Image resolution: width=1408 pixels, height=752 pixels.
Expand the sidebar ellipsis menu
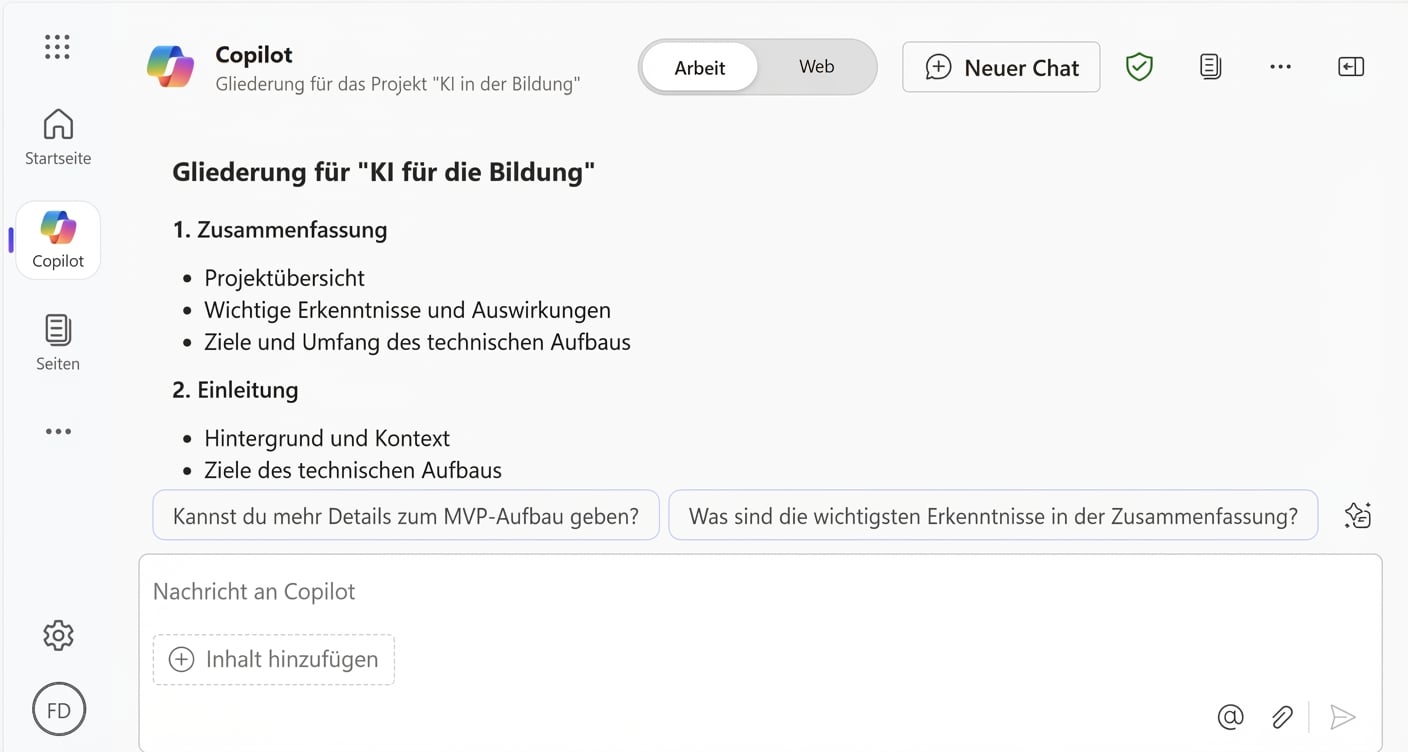point(57,431)
